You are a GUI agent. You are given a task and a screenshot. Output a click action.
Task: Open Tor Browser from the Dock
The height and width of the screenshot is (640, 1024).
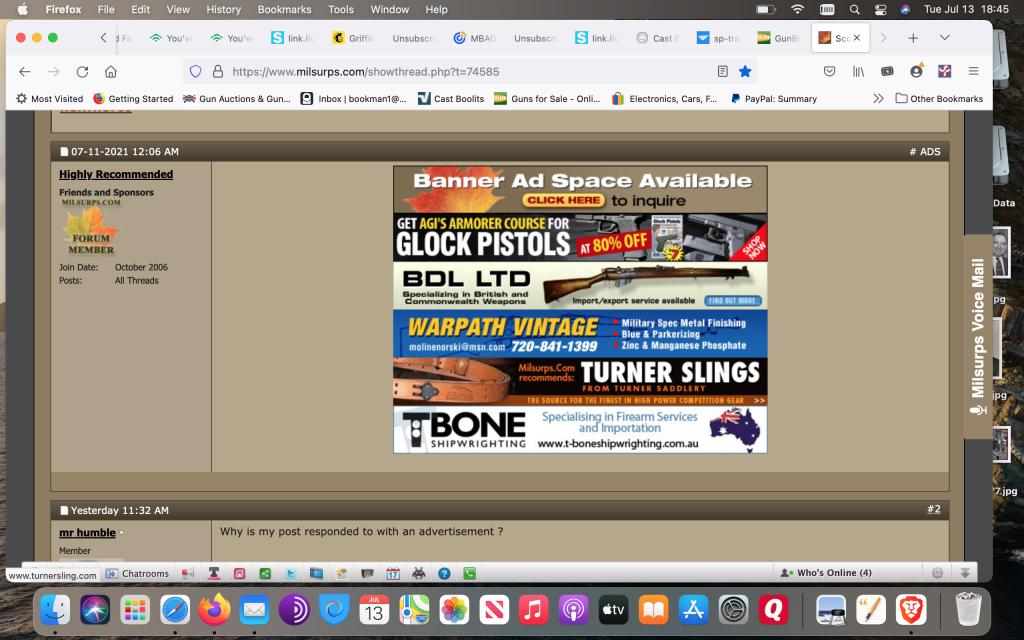295,610
